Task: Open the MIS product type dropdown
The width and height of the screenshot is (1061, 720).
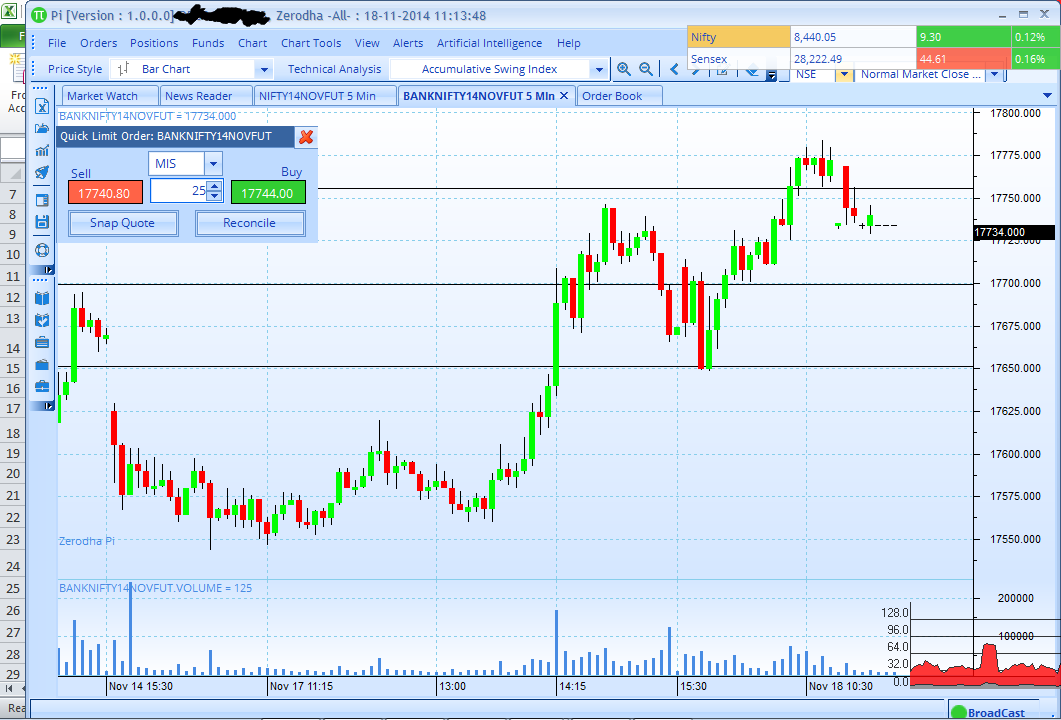Action: [x=213, y=163]
